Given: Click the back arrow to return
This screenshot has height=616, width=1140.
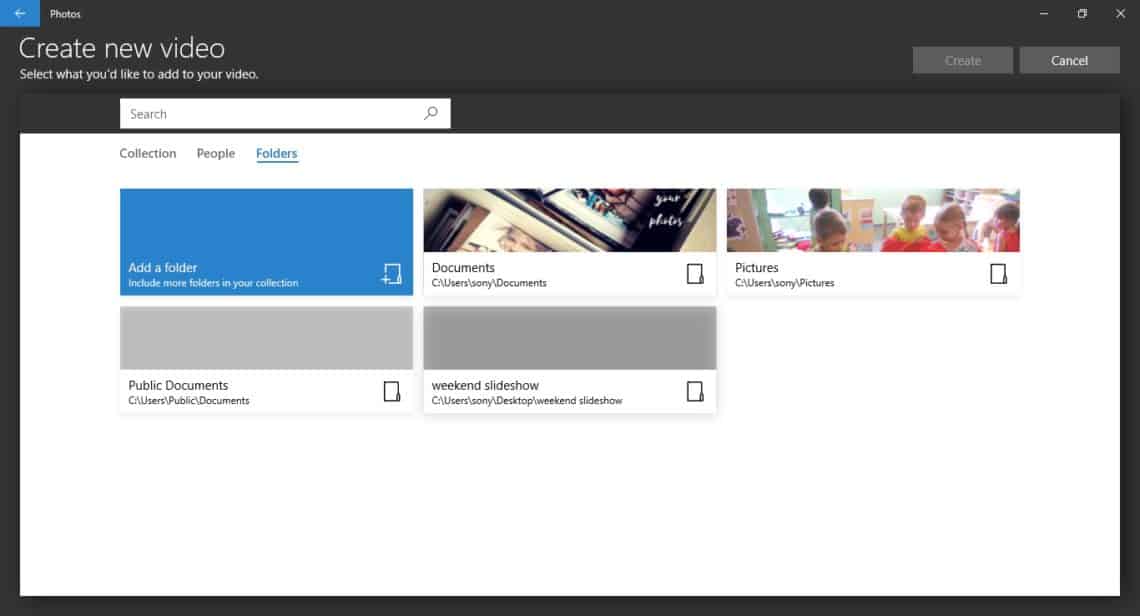Looking at the screenshot, I should (18, 13).
